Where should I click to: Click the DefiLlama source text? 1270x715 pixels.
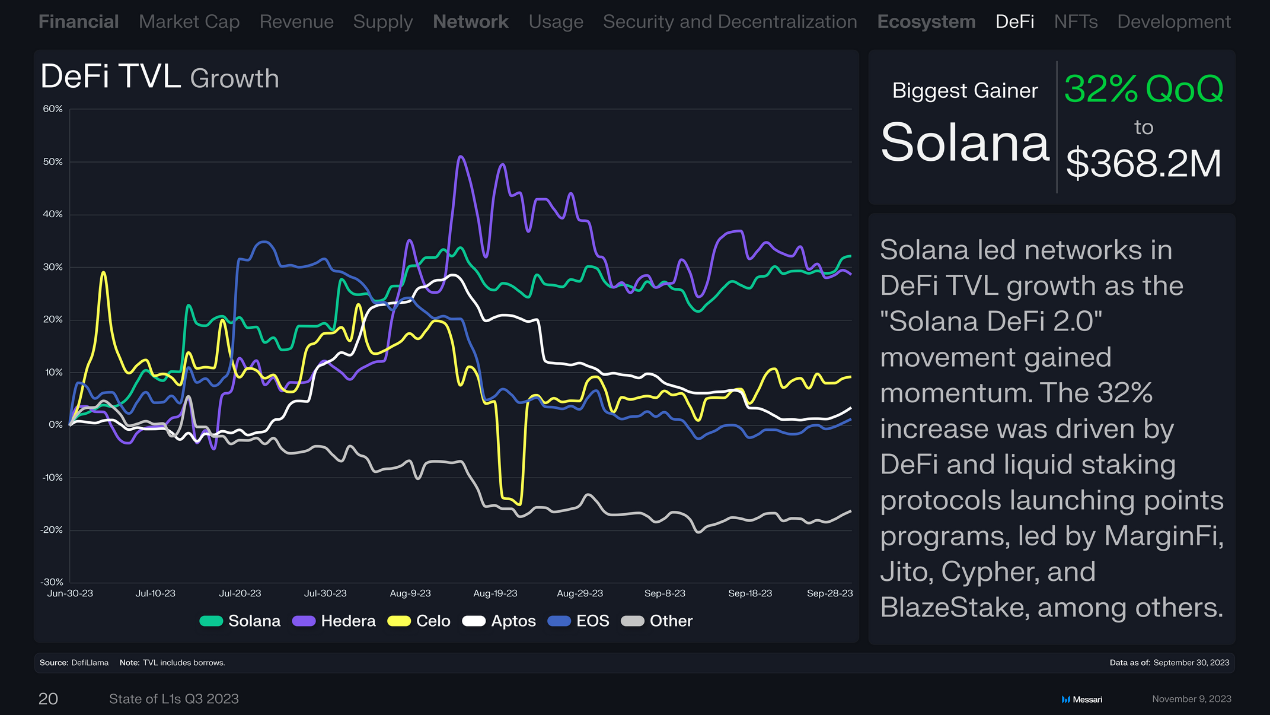tap(83, 663)
